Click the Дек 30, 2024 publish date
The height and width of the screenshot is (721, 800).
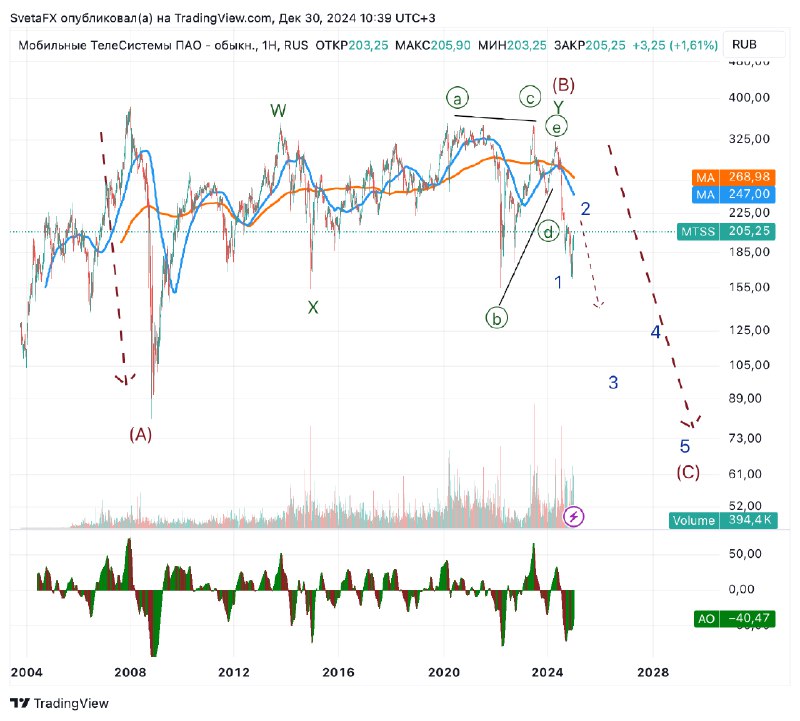317,18
